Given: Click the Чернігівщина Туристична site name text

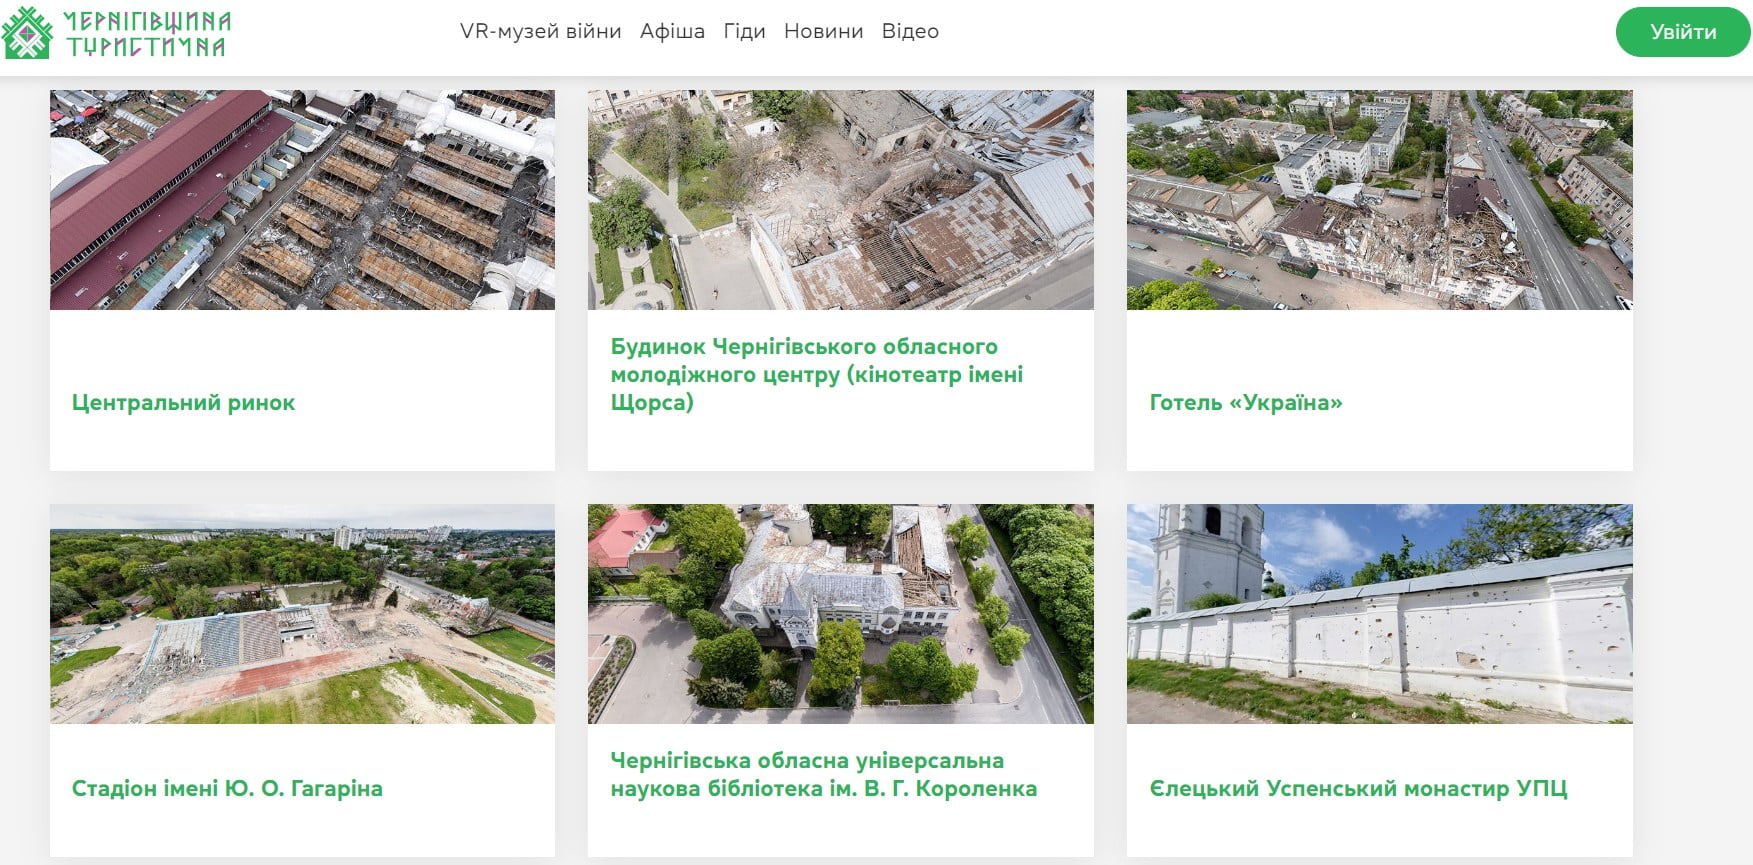Looking at the screenshot, I should coord(147,33).
